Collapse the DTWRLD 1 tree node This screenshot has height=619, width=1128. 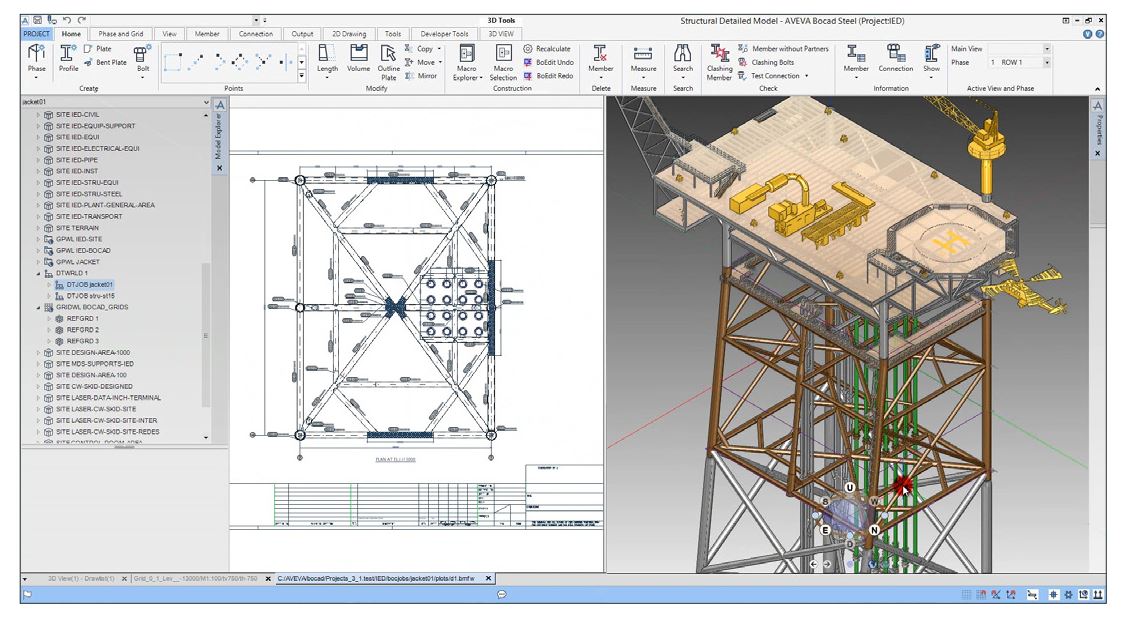pyautogui.click(x=39, y=274)
